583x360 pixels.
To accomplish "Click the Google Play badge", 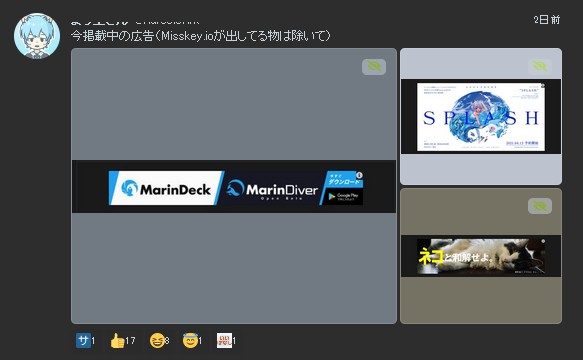I will click(342, 196).
